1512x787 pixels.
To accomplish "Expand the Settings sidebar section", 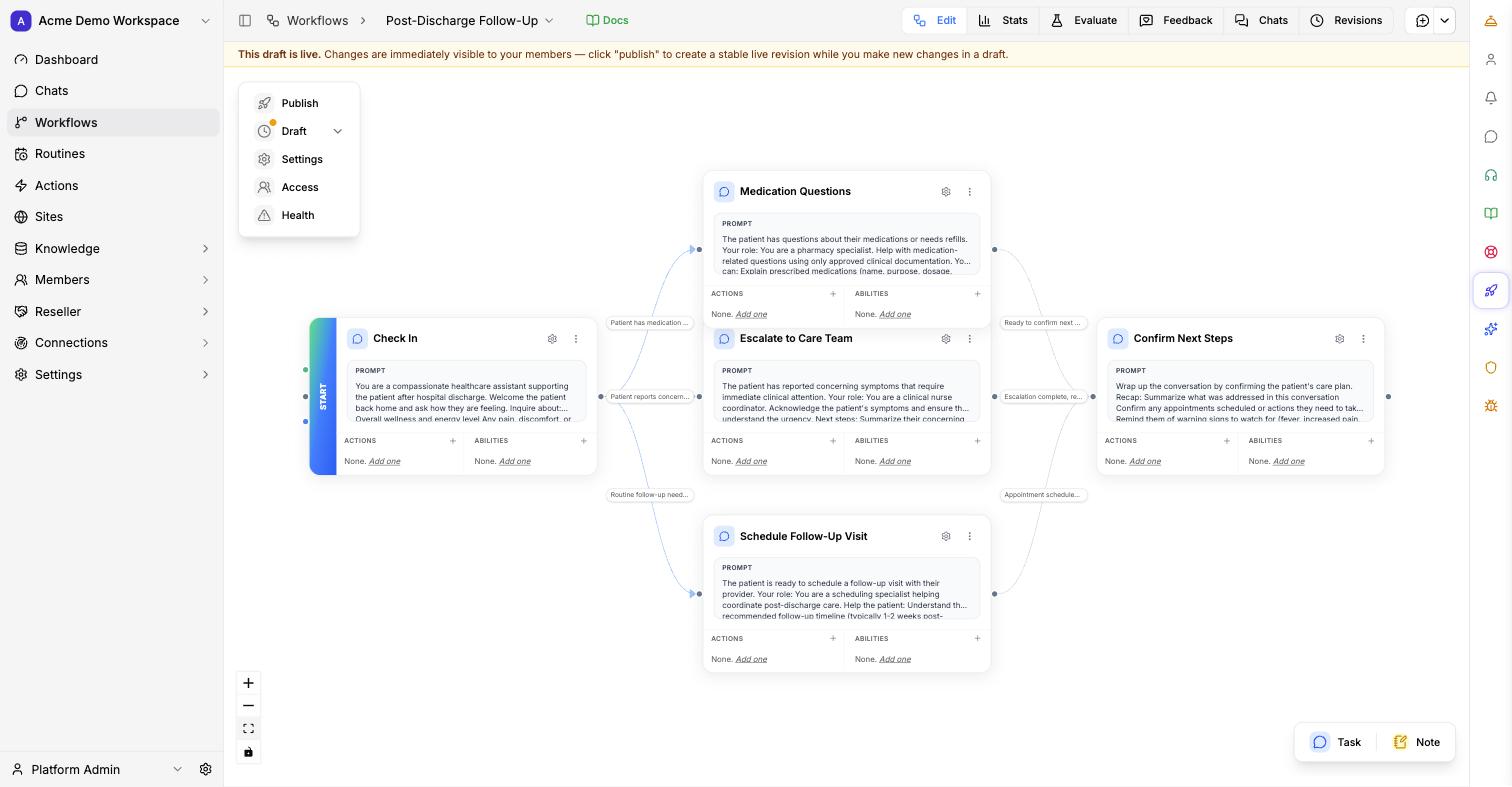I will tap(205, 375).
